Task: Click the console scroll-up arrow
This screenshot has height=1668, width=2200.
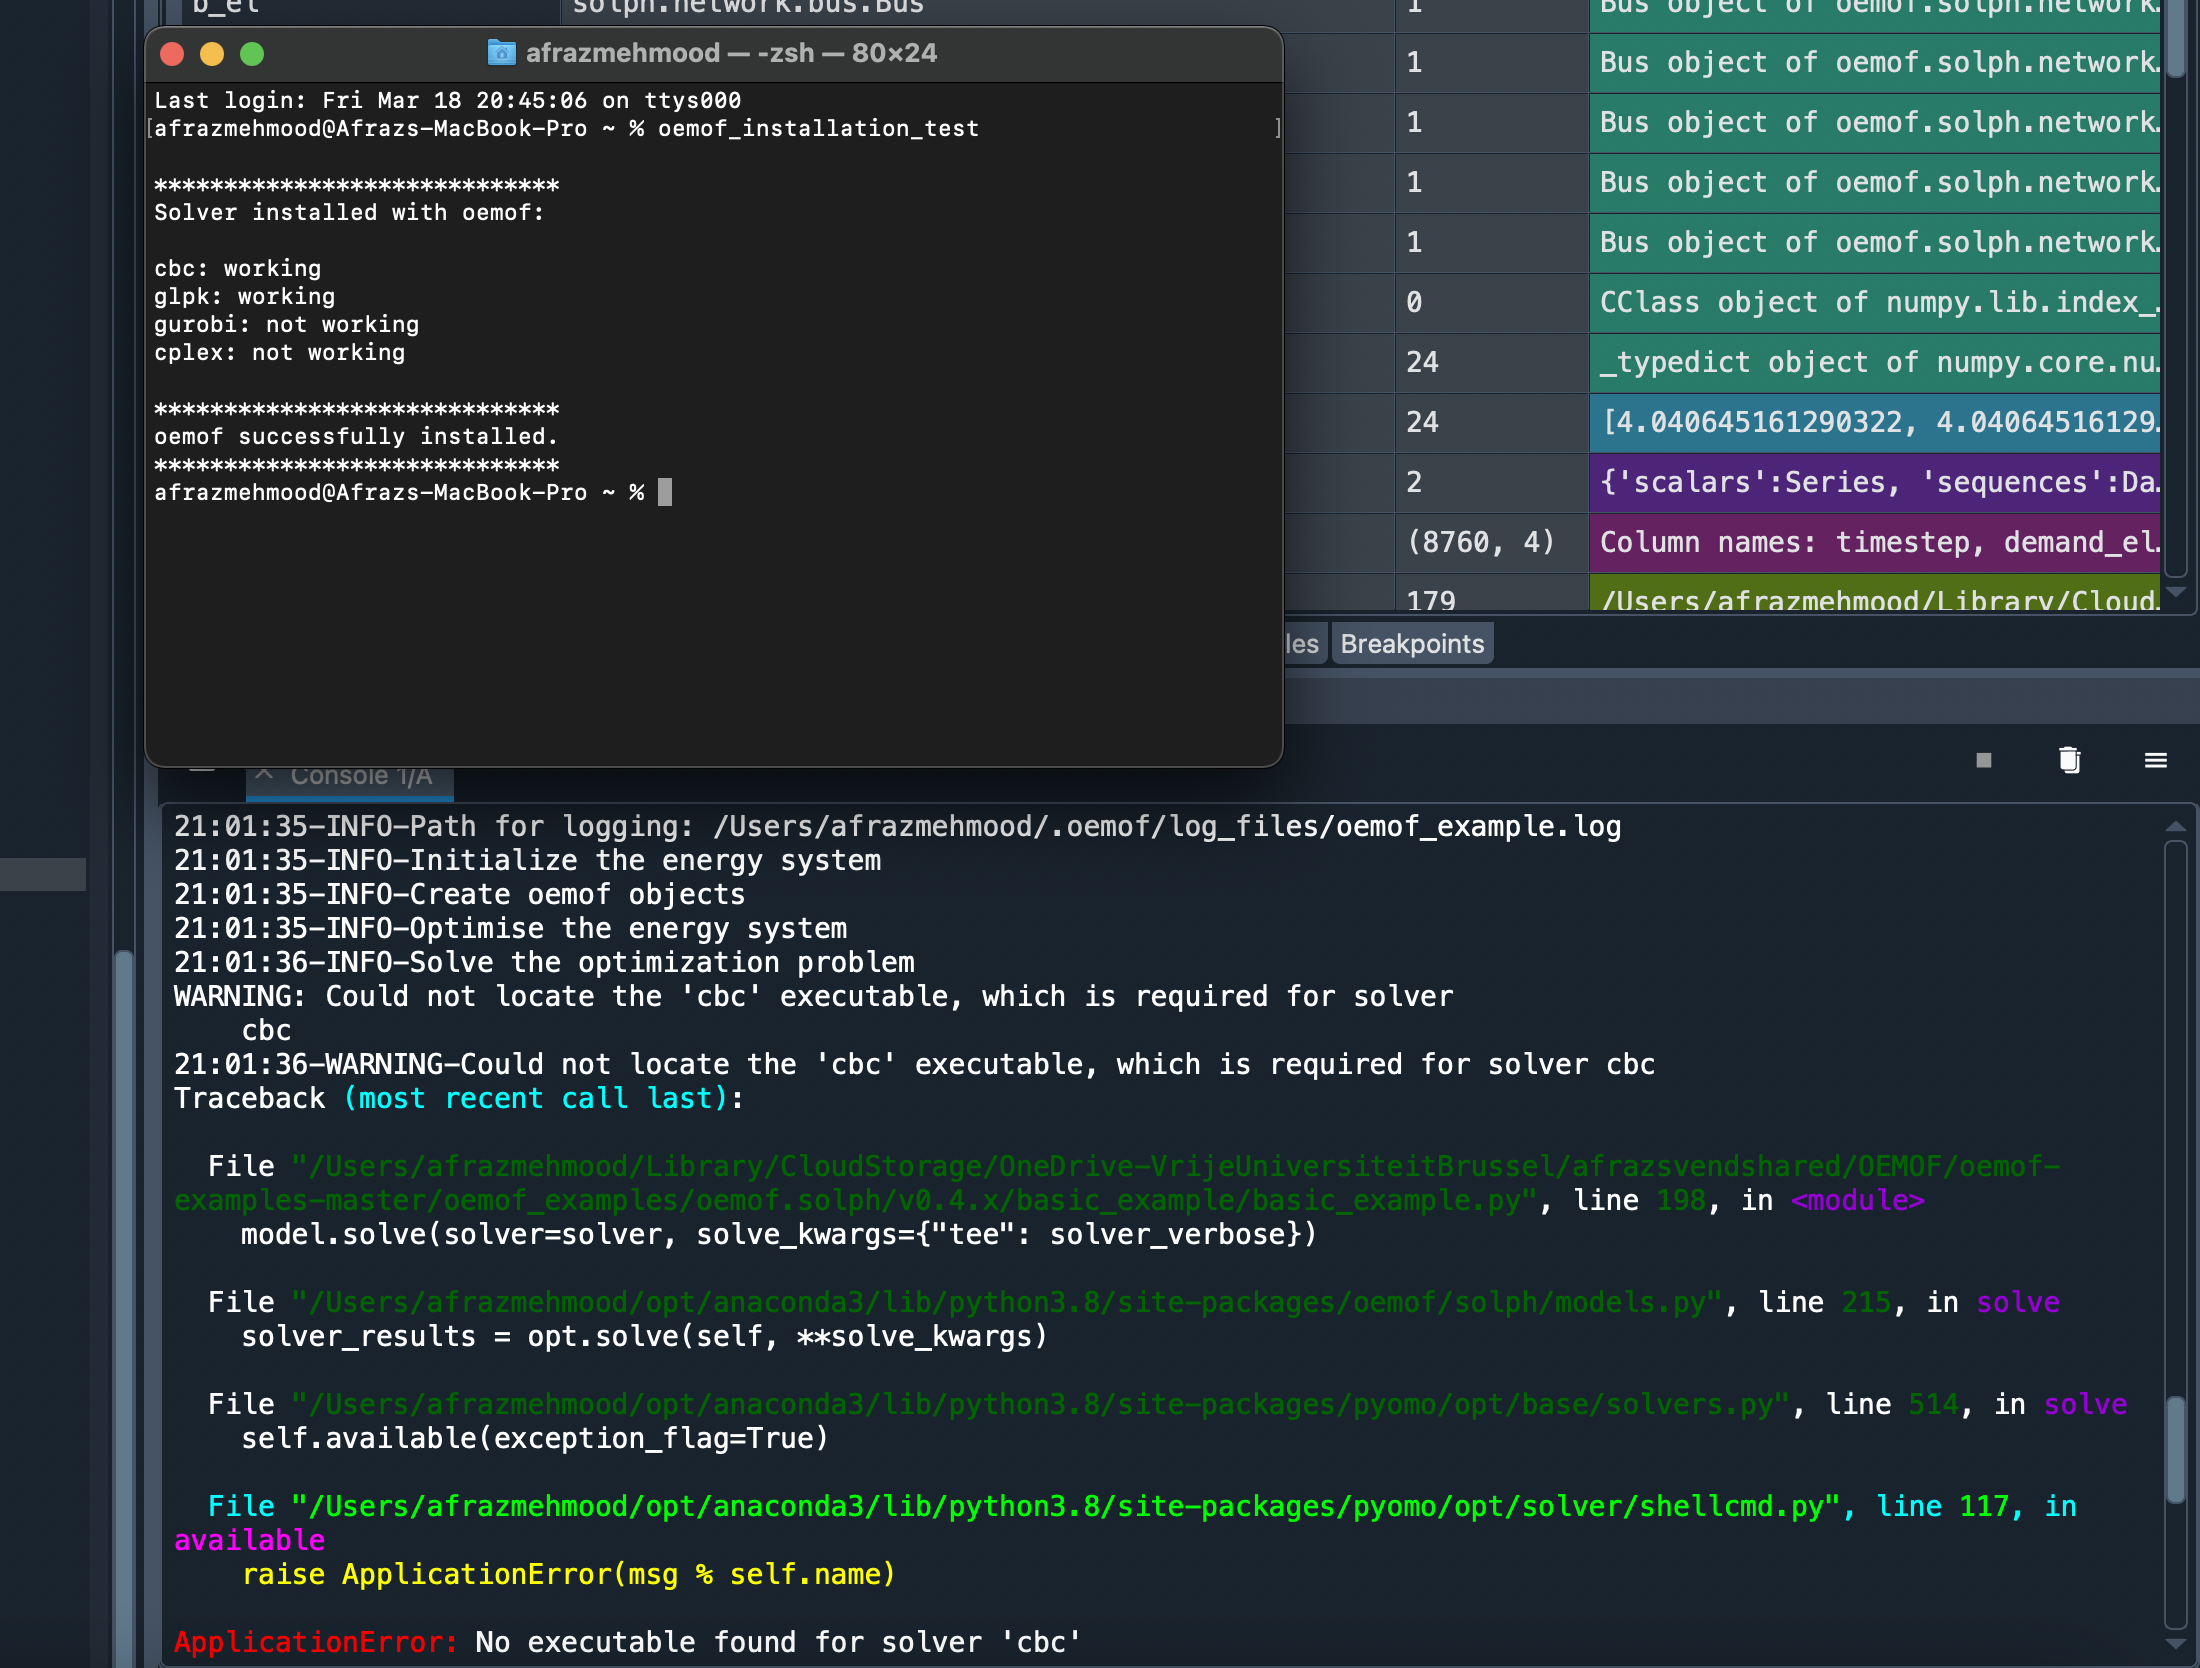Action: tap(2177, 826)
